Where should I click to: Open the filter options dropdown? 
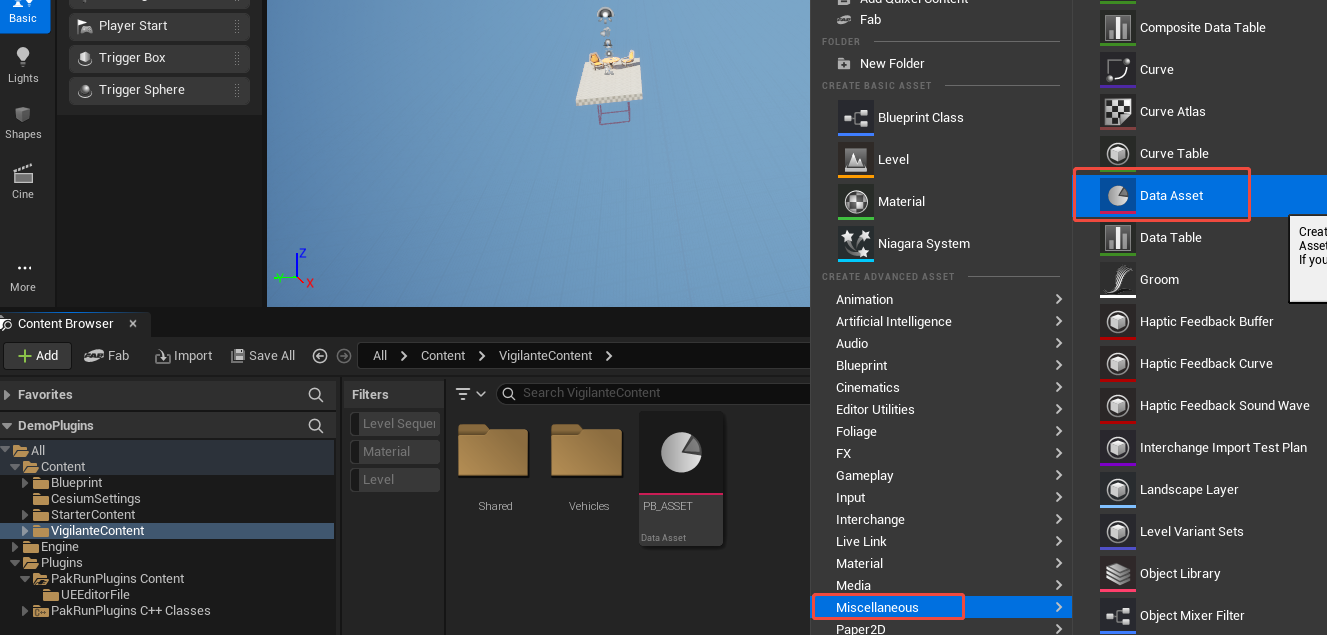click(x=470, y=394)
